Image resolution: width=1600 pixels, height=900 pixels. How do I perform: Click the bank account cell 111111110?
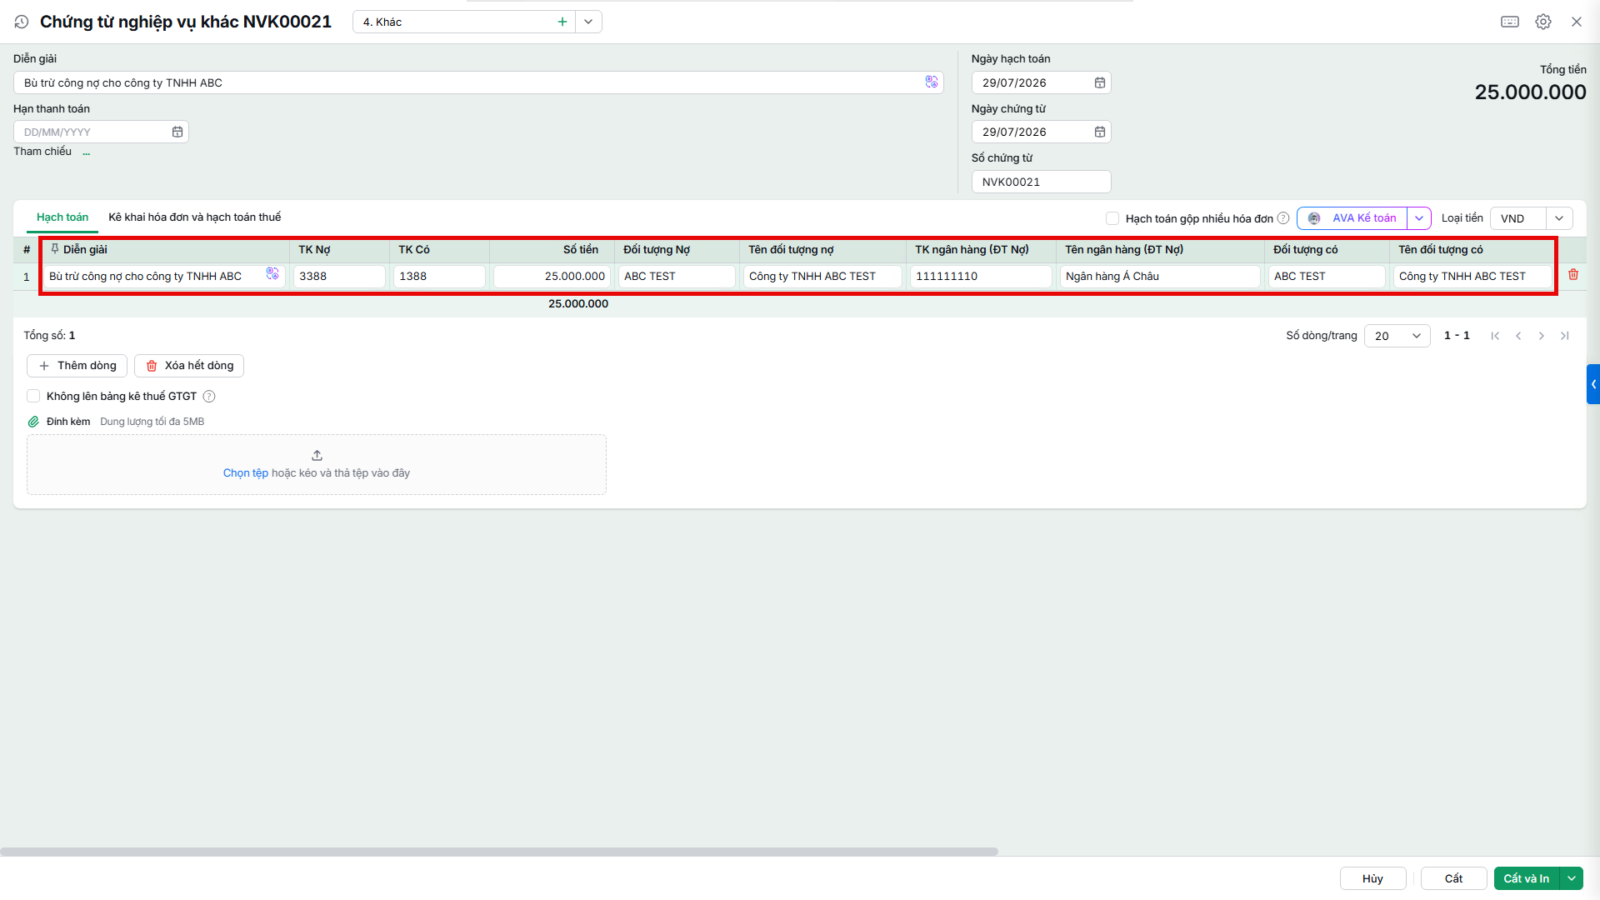[x=981, y=276]
